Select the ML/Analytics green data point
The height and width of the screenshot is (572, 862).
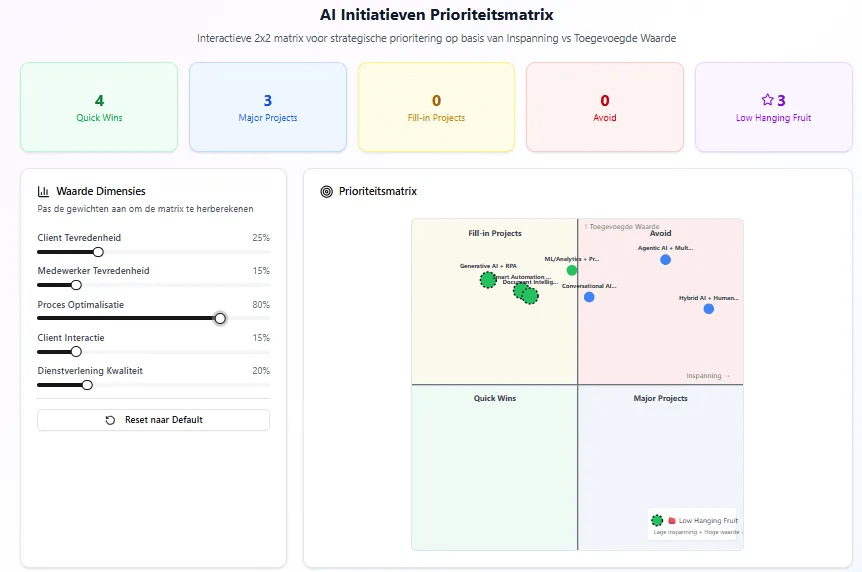[572, 270]
